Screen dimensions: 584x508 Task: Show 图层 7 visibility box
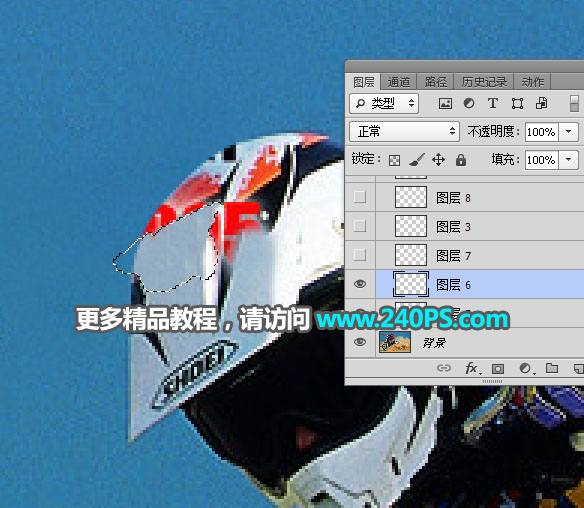[360, 255]
